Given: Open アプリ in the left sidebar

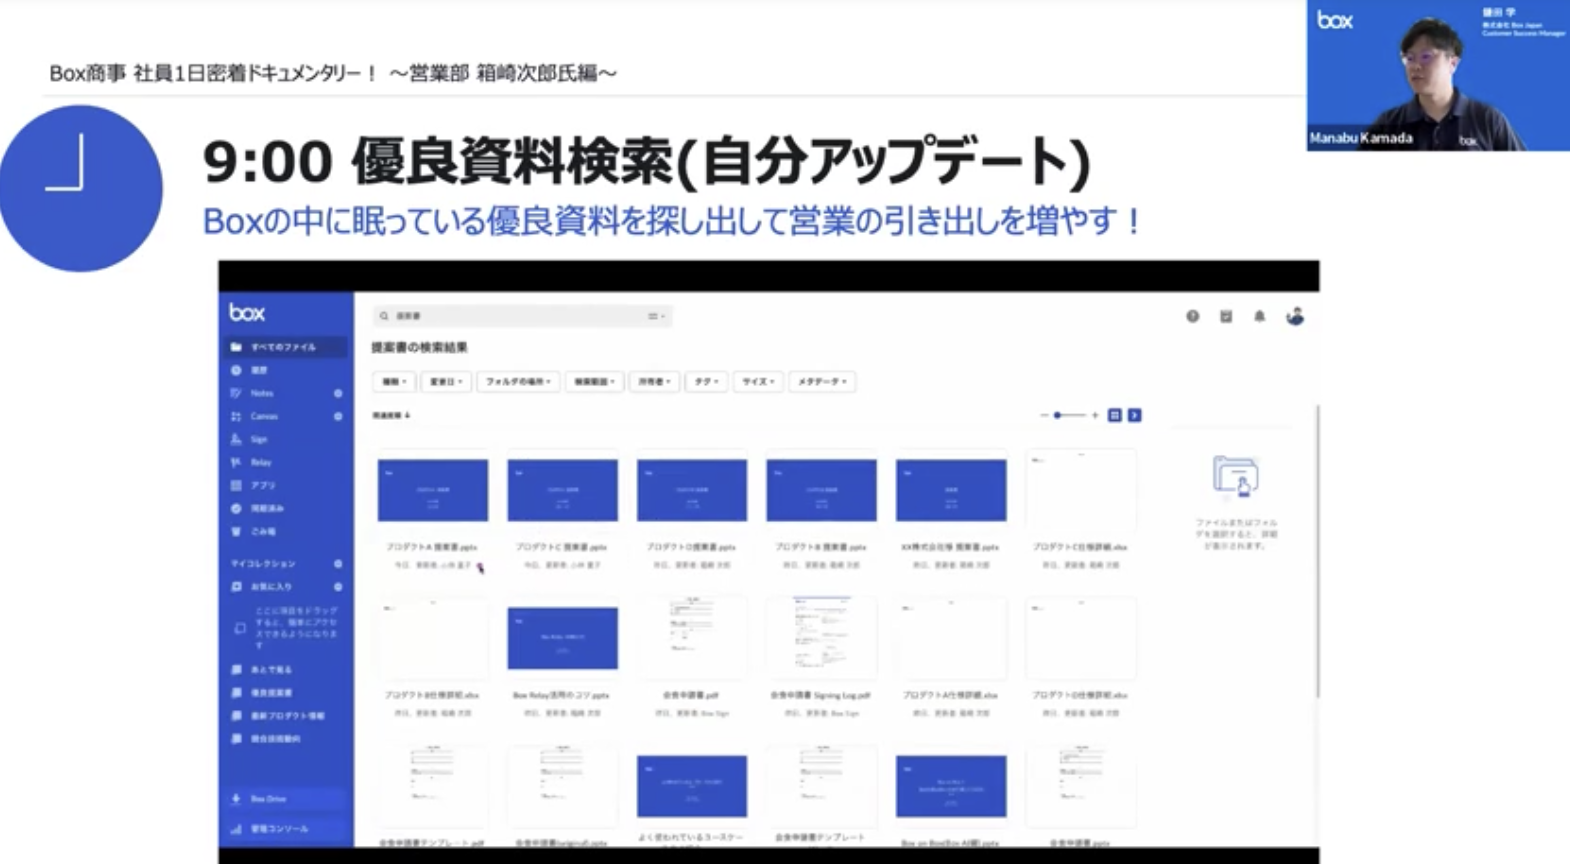Looking at the screenshot, I should (263, 485).
